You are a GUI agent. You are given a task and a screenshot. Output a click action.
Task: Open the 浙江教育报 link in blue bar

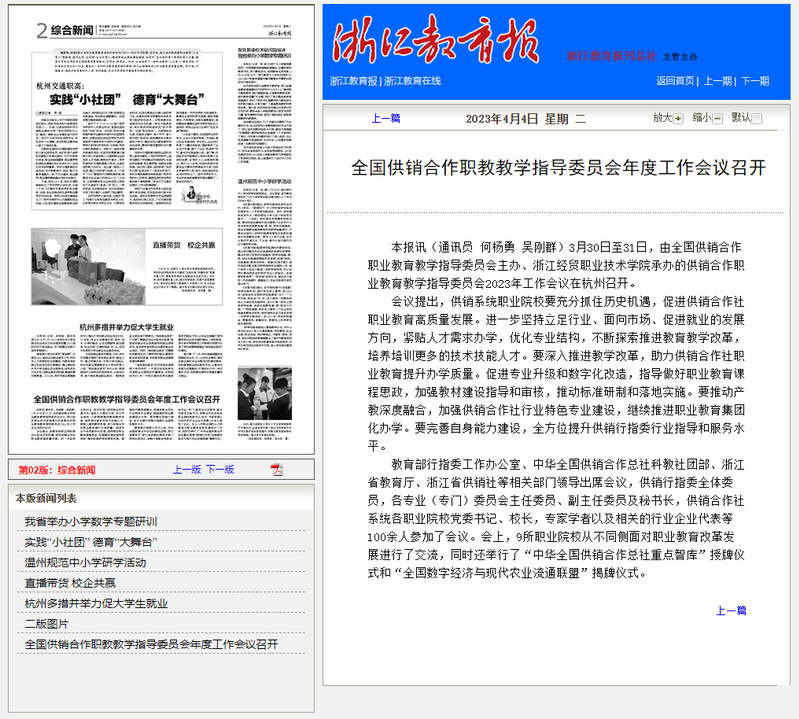(354, 81)
